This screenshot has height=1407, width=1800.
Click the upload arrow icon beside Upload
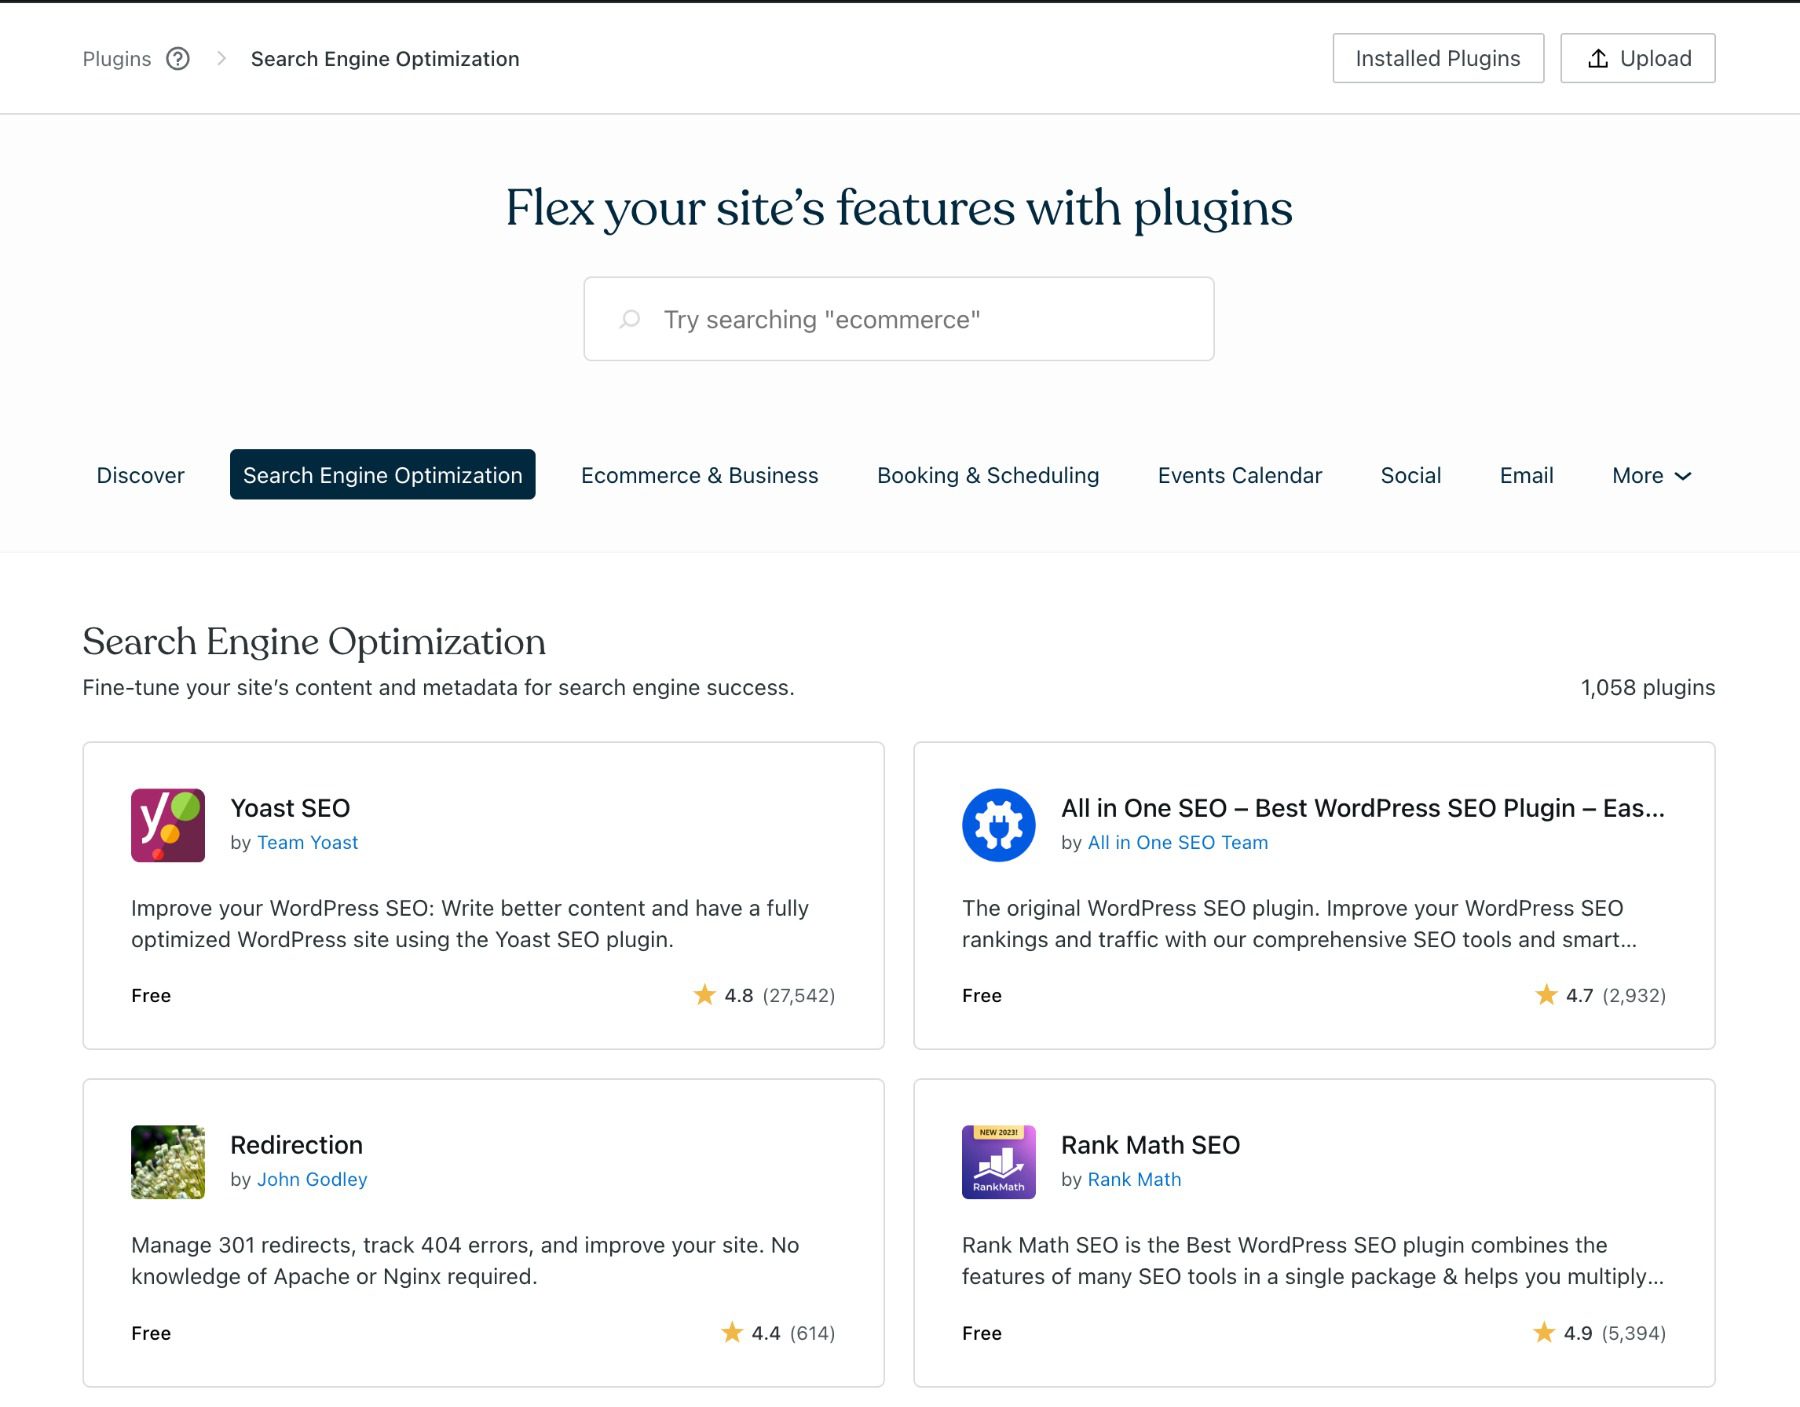pyautogui.click(x=1597, y=58)
